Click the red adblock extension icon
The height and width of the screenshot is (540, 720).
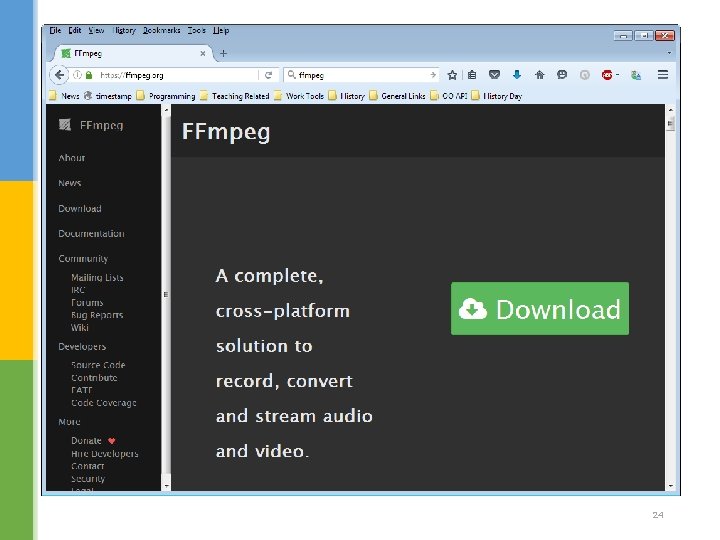click(607, 75)
